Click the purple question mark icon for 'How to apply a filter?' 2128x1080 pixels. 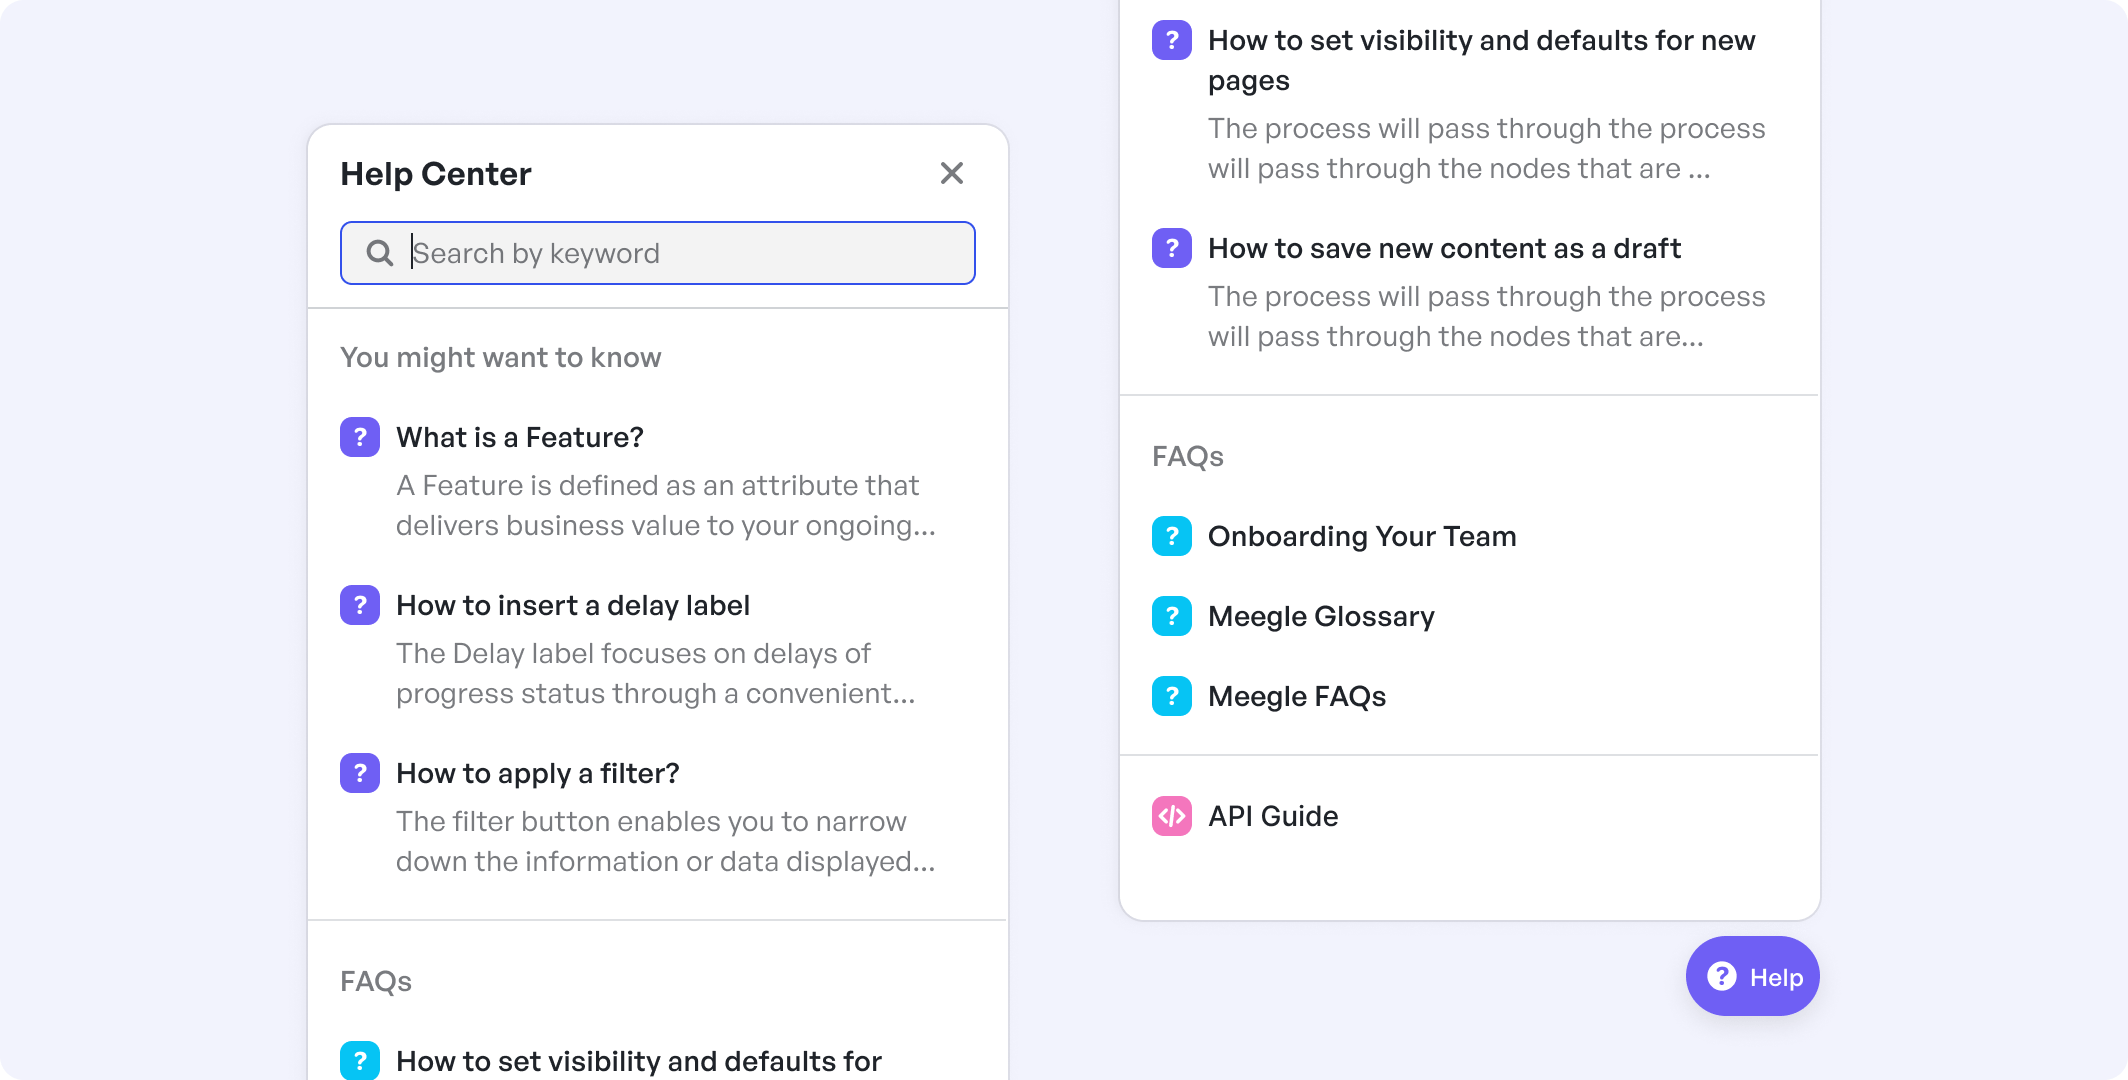tap(359, 774)
